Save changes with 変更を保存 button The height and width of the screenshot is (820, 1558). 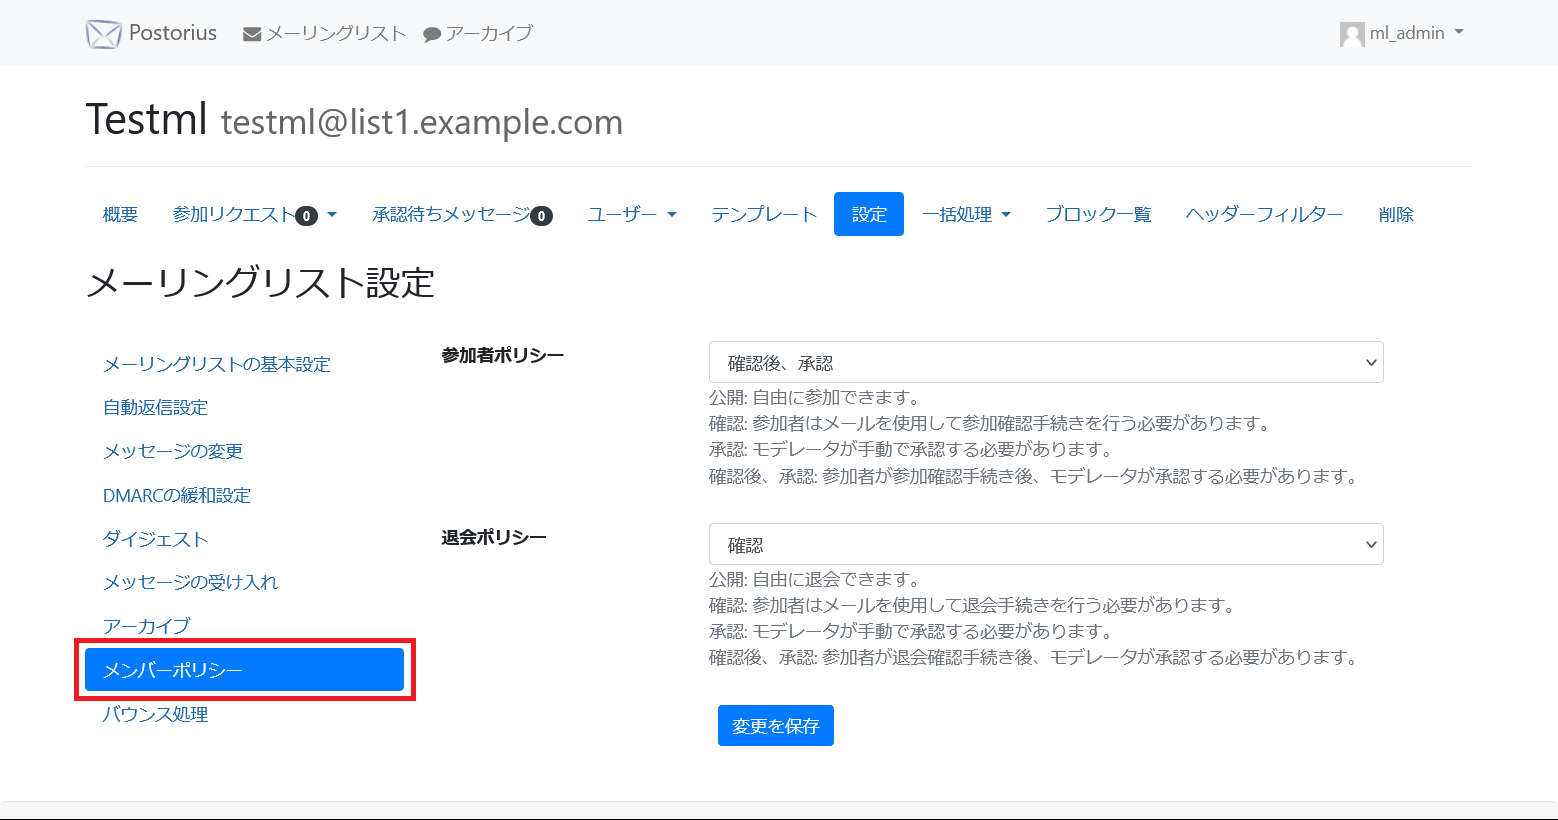776,726
